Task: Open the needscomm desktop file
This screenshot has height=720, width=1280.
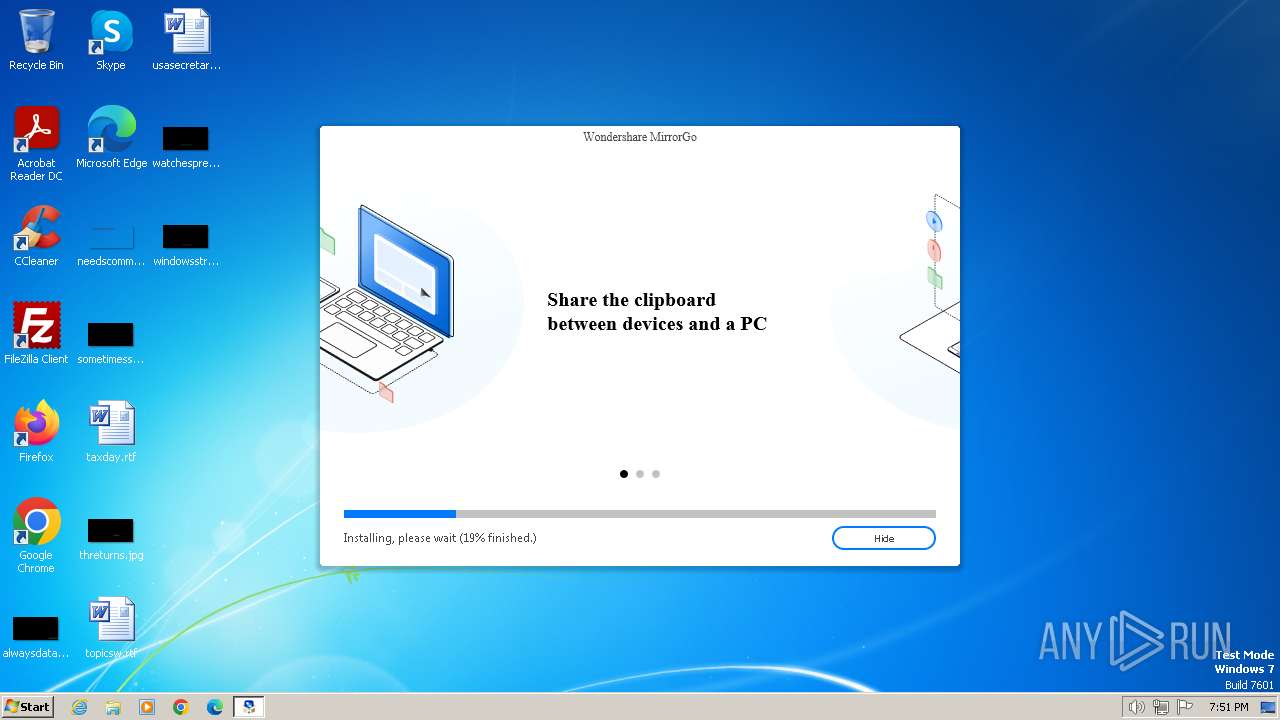Action: tap(111, 245)
